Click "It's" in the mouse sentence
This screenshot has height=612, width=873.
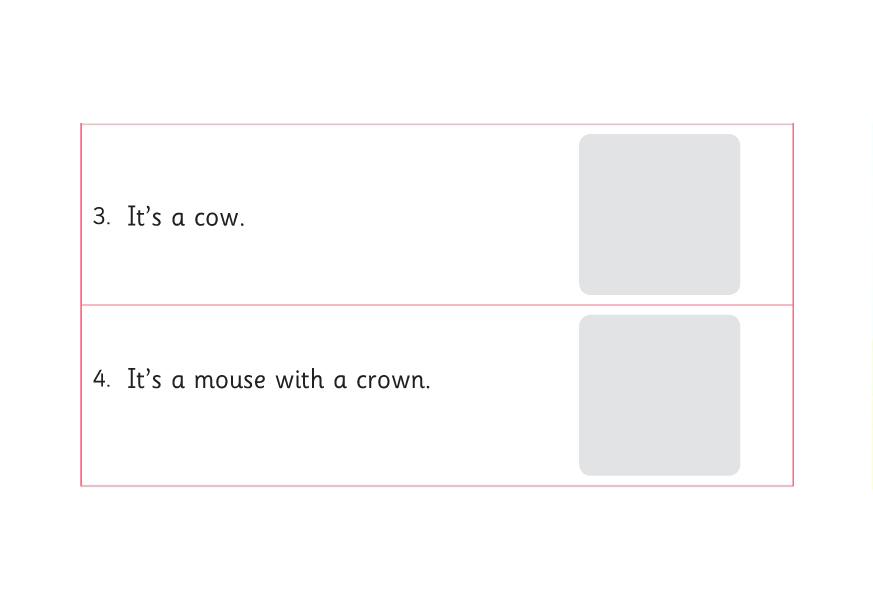[x=144, y=380]
